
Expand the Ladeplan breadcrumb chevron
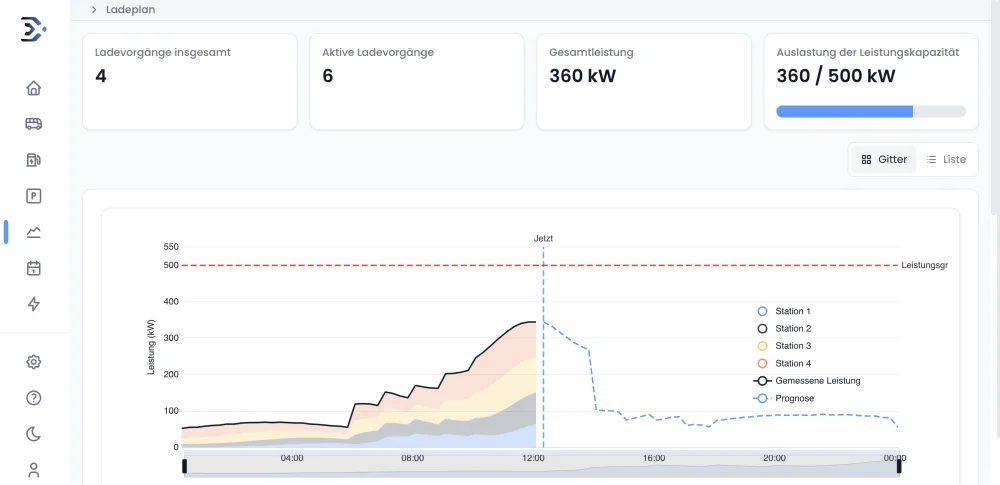tap(94, 10)
